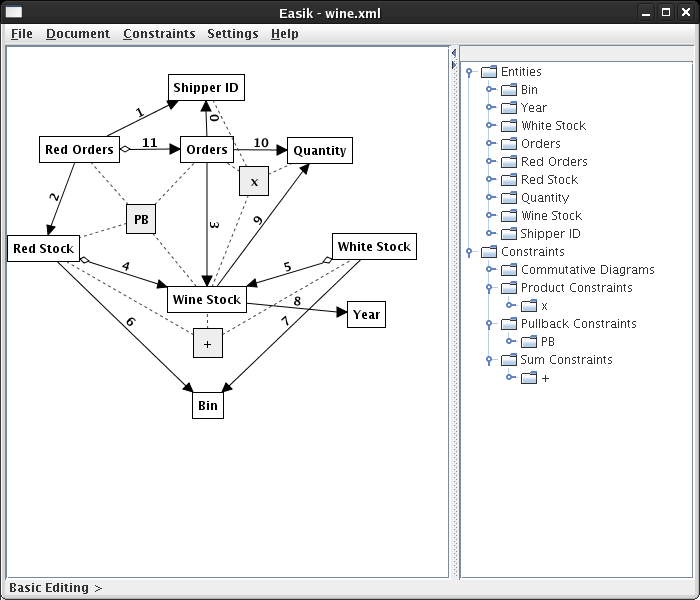The width and height of the screenshot is (700, 600).
Task: Click the Wine Stock entity box in diagram
Action: [206, 299]
